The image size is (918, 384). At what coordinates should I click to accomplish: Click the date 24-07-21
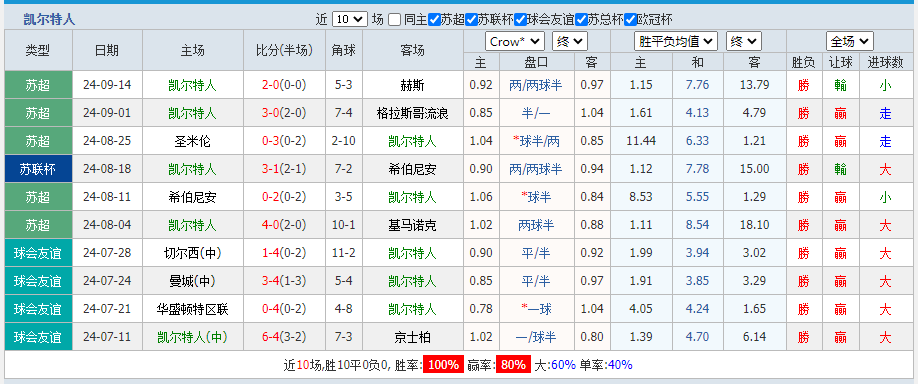click(107, 309)
